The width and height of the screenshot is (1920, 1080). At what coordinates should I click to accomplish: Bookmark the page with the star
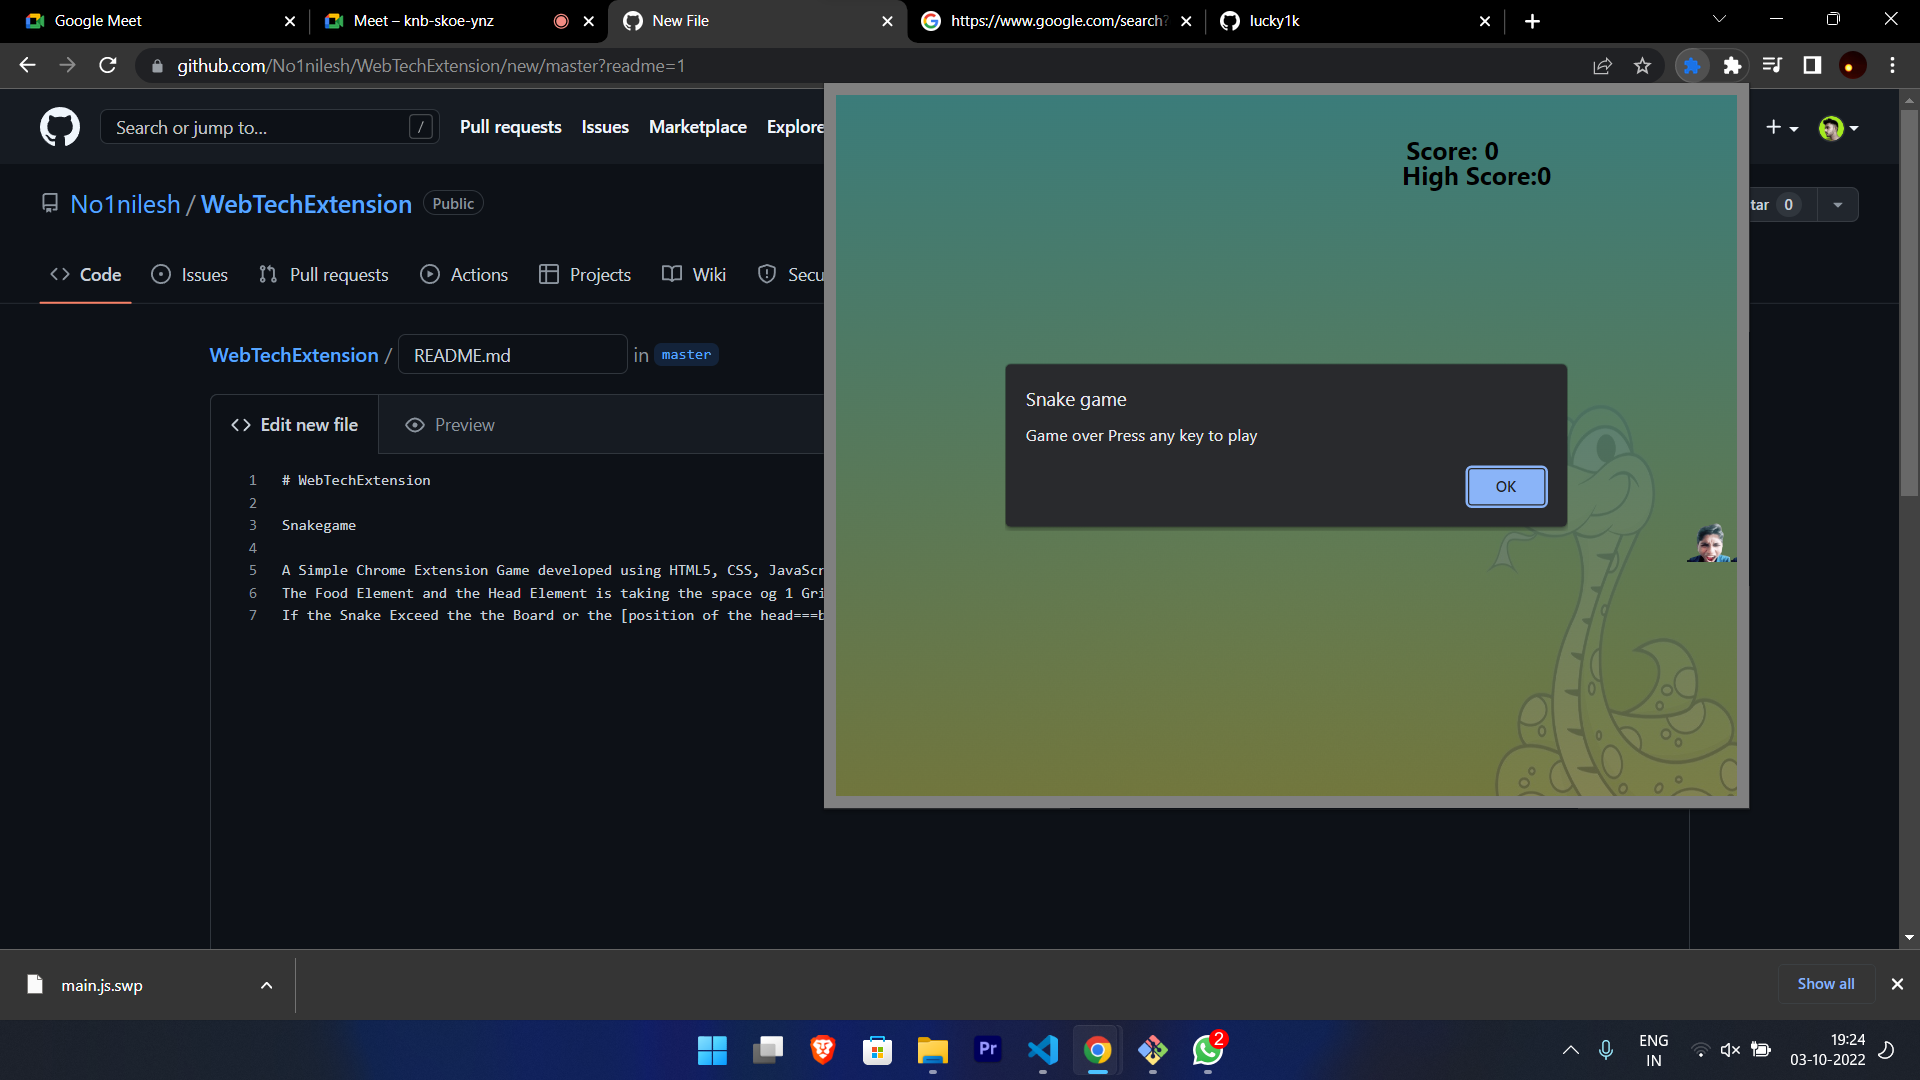click(x=1642, y=65)
